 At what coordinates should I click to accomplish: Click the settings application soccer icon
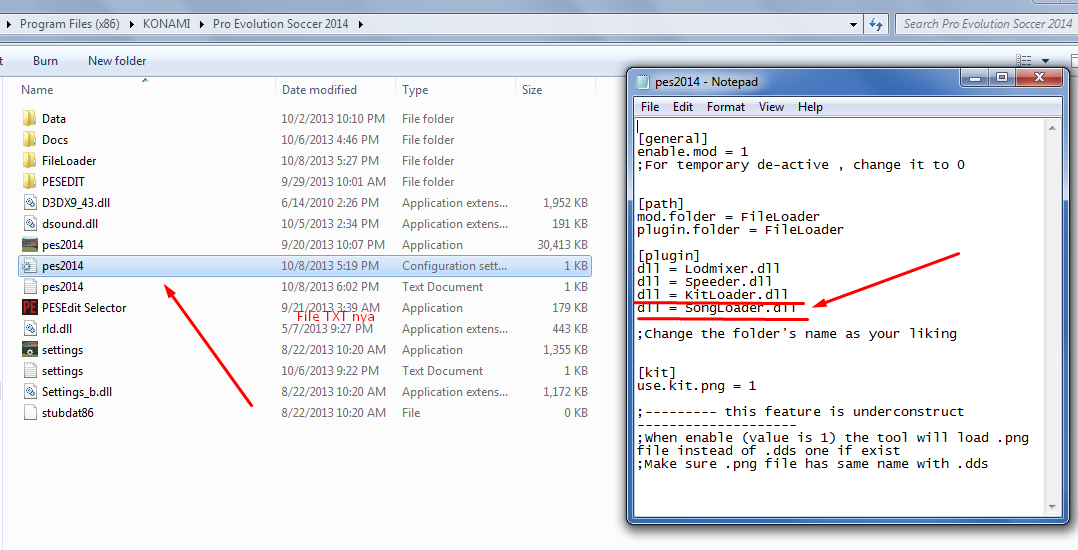click(x=30, y=349)
